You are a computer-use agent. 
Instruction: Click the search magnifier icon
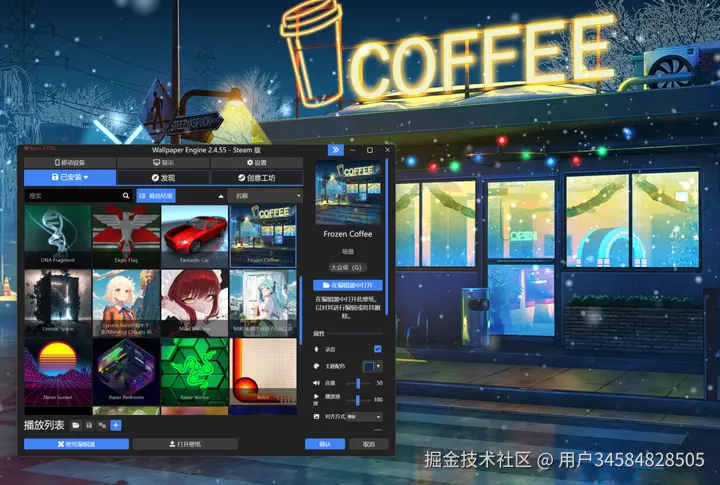point(126,196)
